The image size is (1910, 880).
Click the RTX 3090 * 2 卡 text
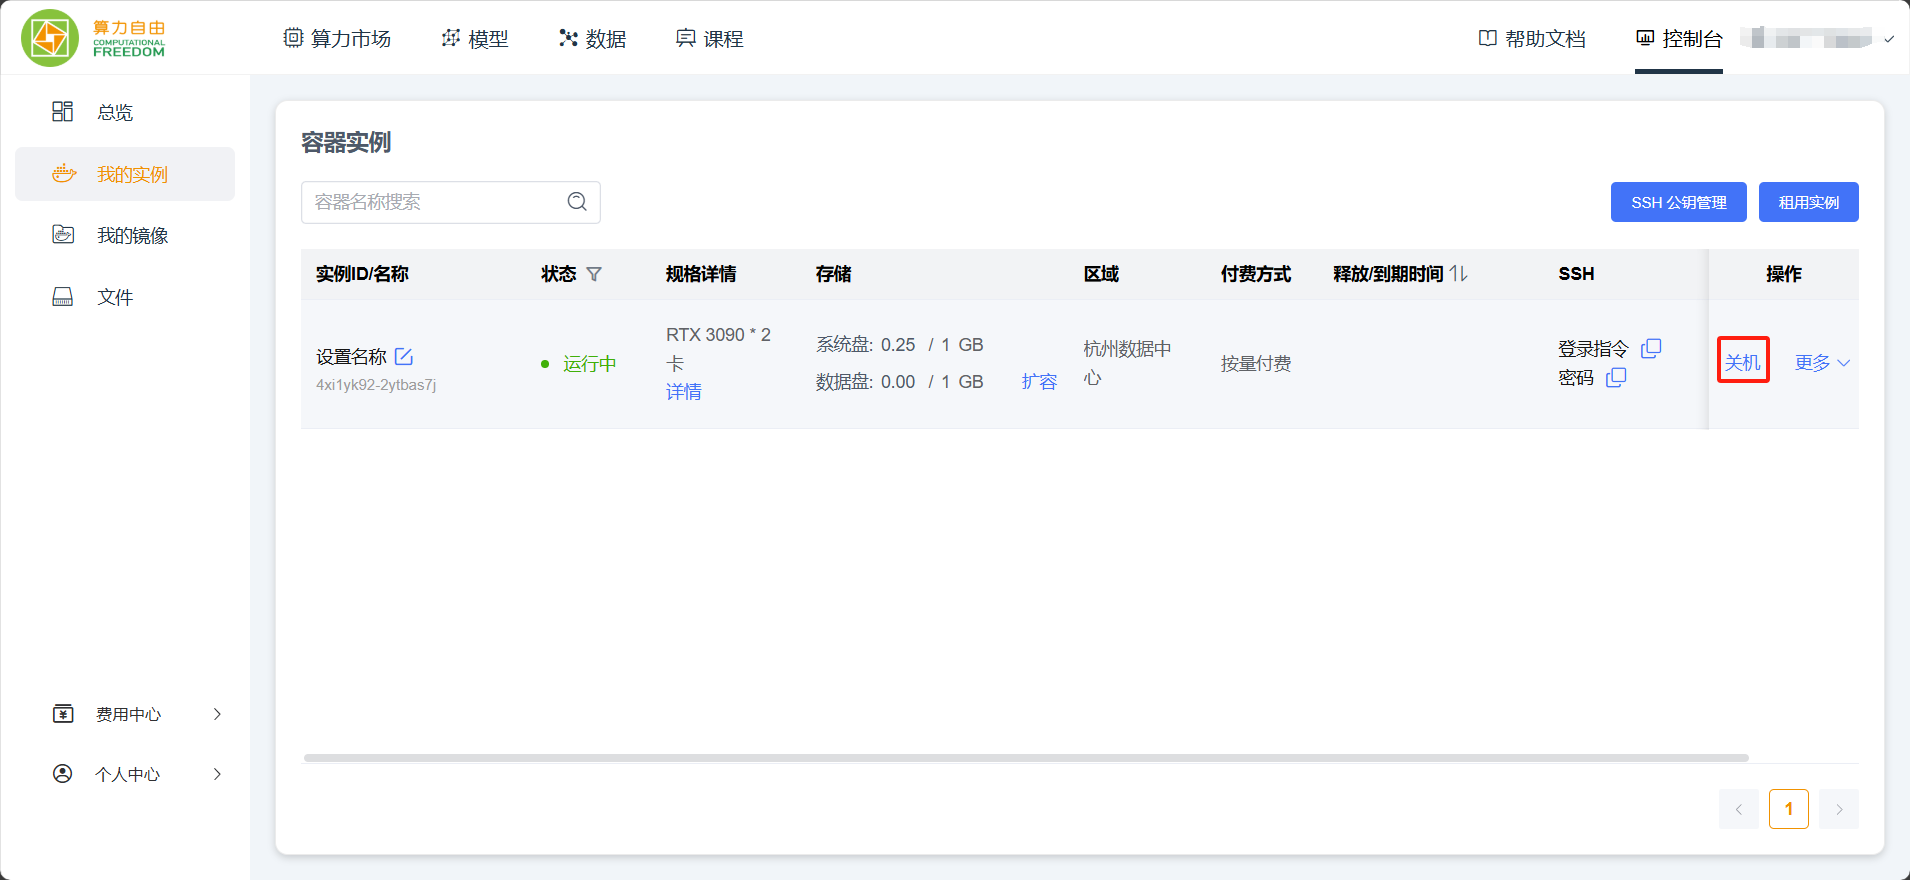point(718,349)
